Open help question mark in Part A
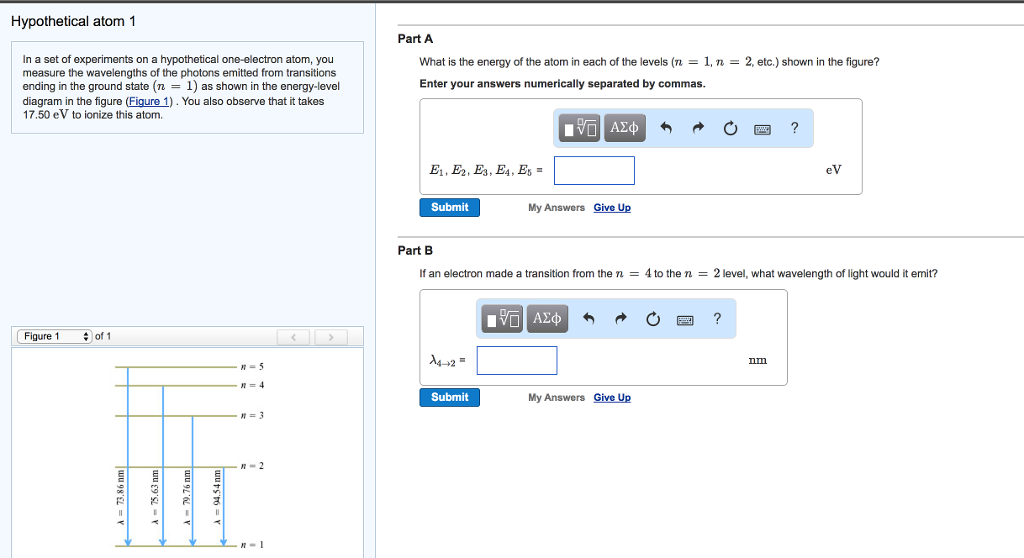Viewport: 1024px width, 558px height. click(x=794, y=128)
